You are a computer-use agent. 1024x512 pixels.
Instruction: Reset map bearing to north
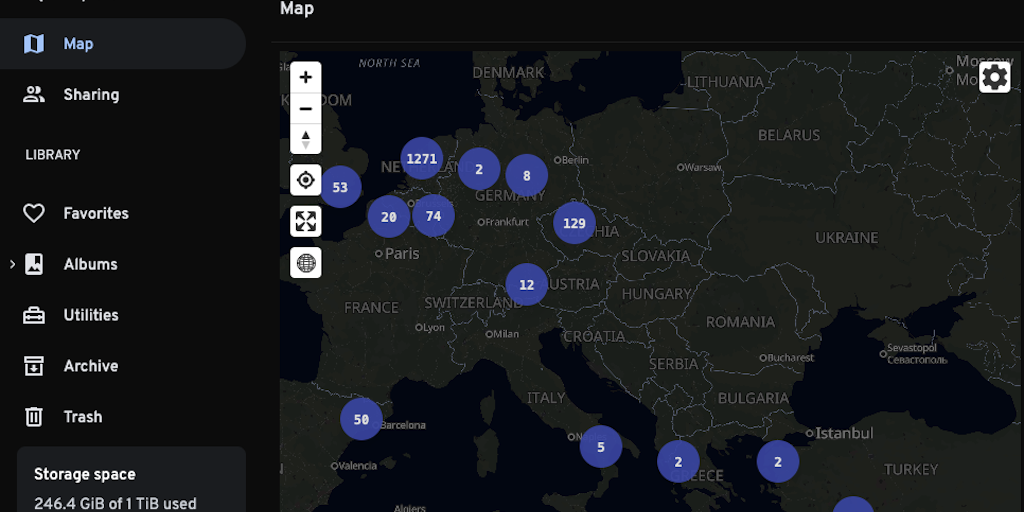[306, 139]
